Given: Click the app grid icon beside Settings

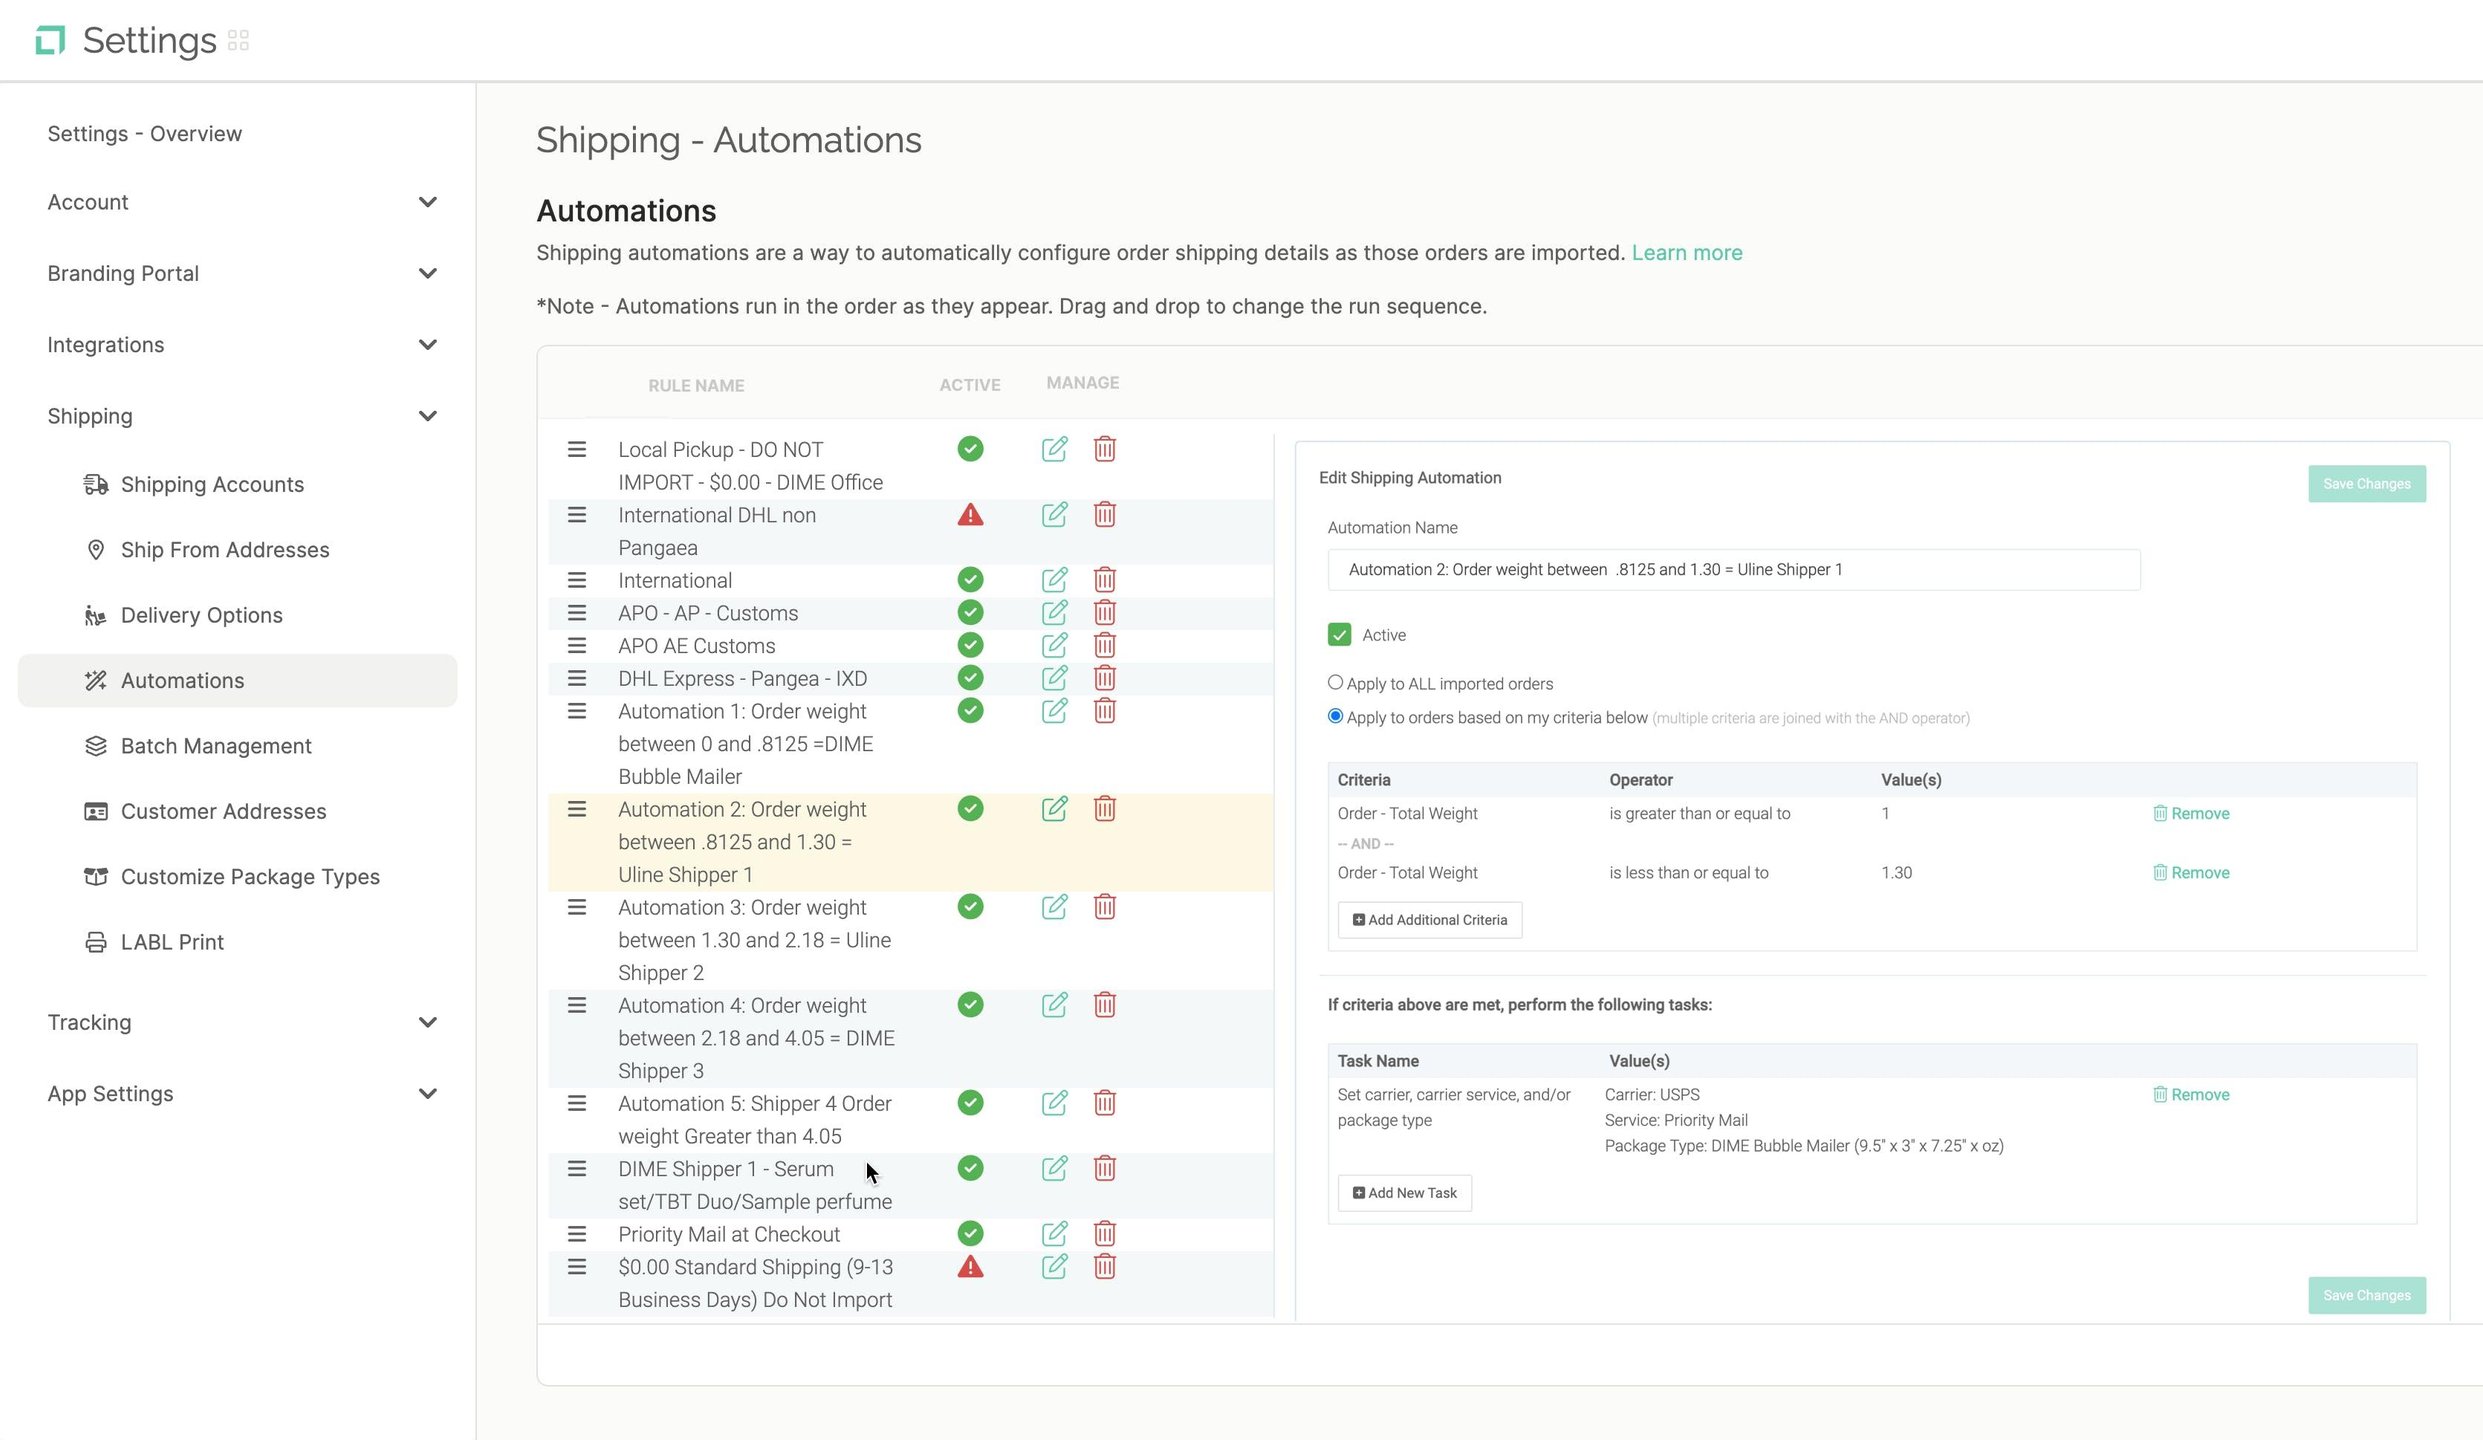Looking at the screenshot, I should (x=238, y=41).
